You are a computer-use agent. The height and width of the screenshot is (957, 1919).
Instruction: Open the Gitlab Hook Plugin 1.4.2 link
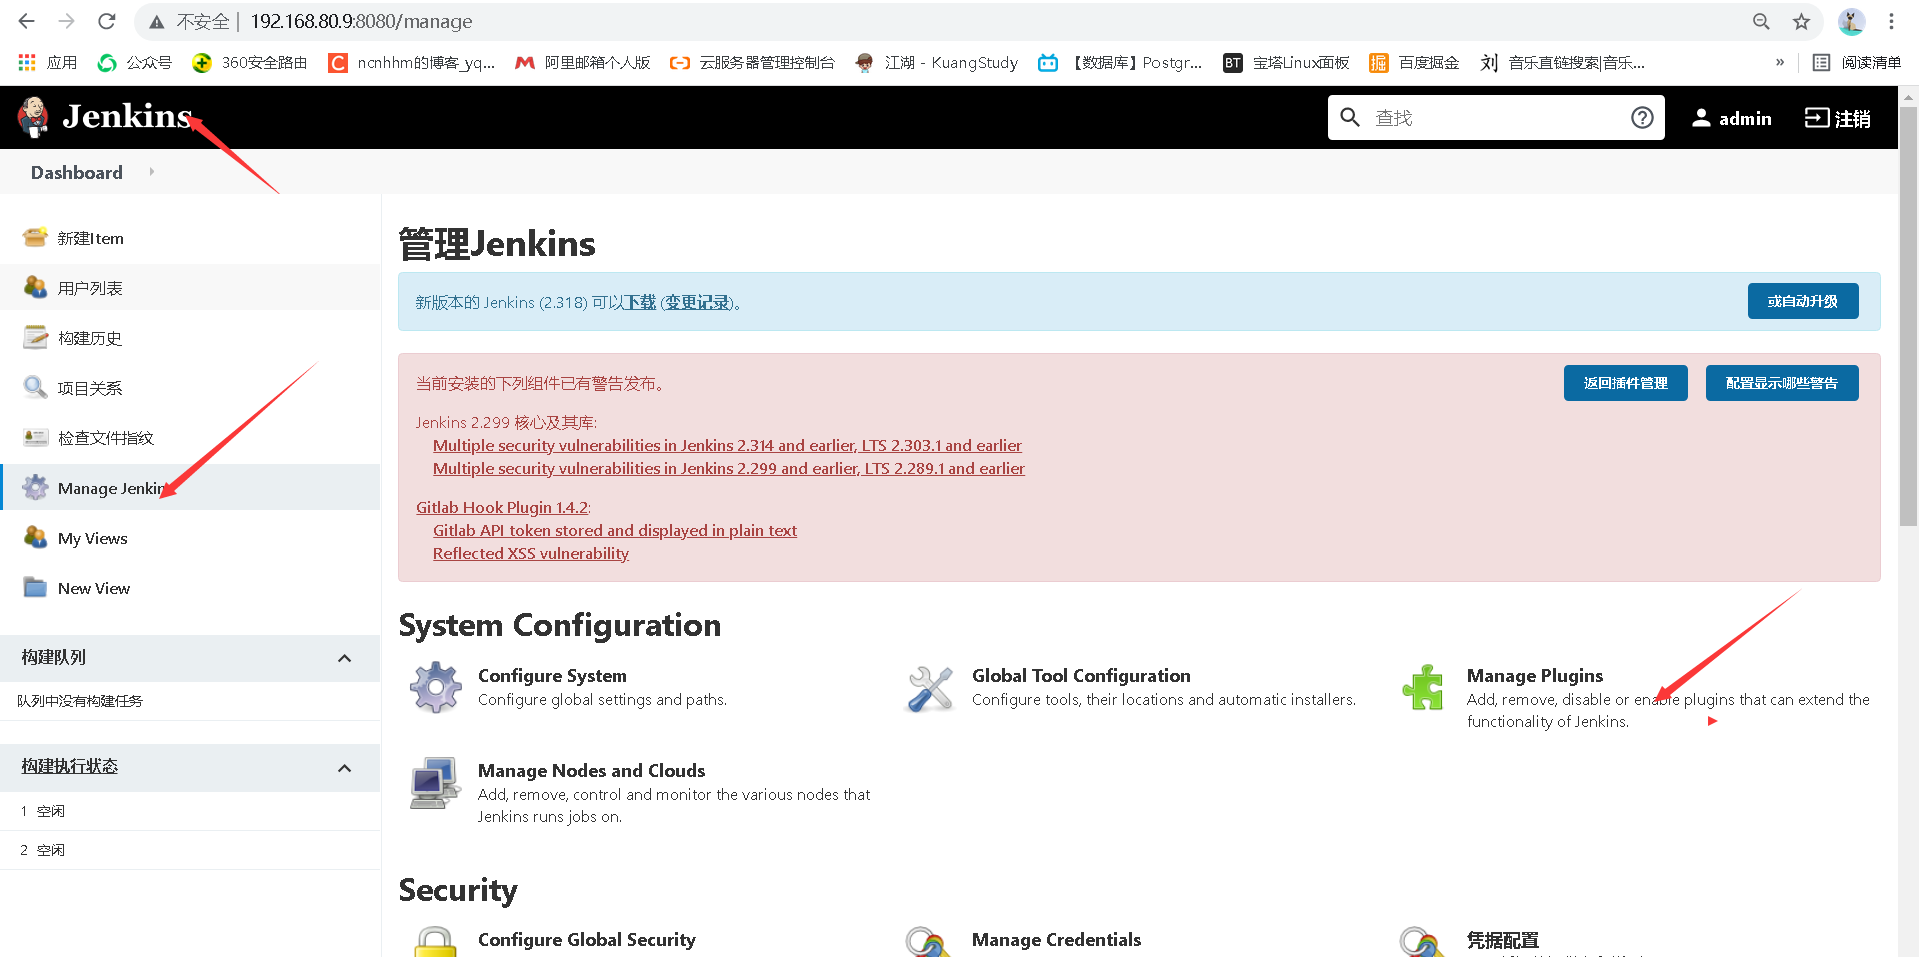pyautogui.click(x=501, y=507)
